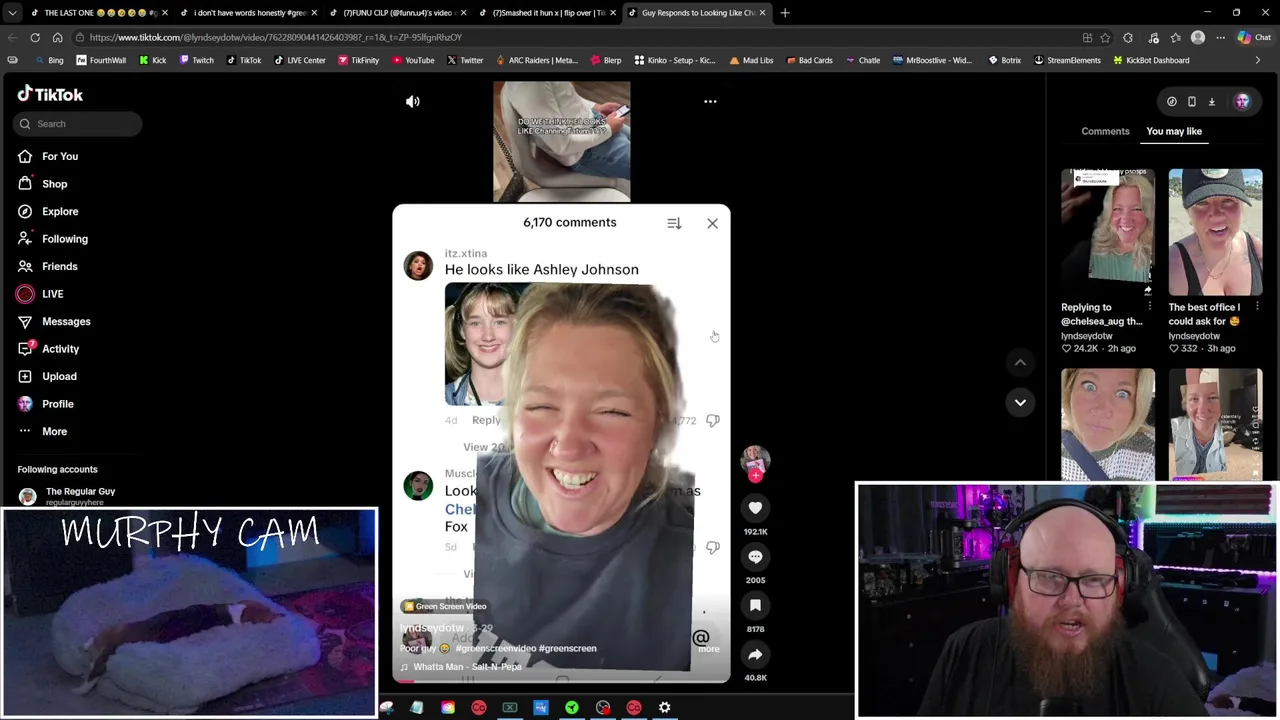The image size is (1280, 720).
Task: Save the video with the bookmark icon
Action: (755, 605)
